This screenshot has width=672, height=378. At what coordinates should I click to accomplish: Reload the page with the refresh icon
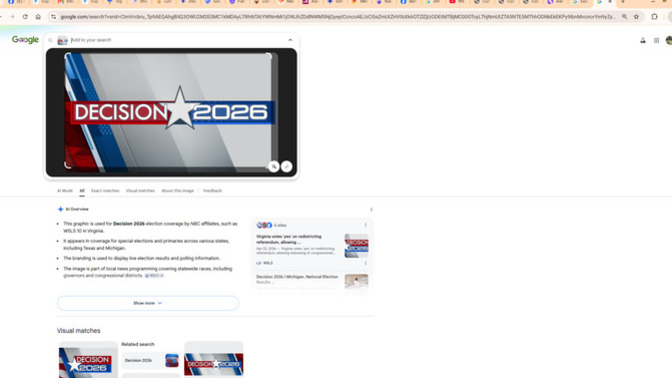coord(25,17)
